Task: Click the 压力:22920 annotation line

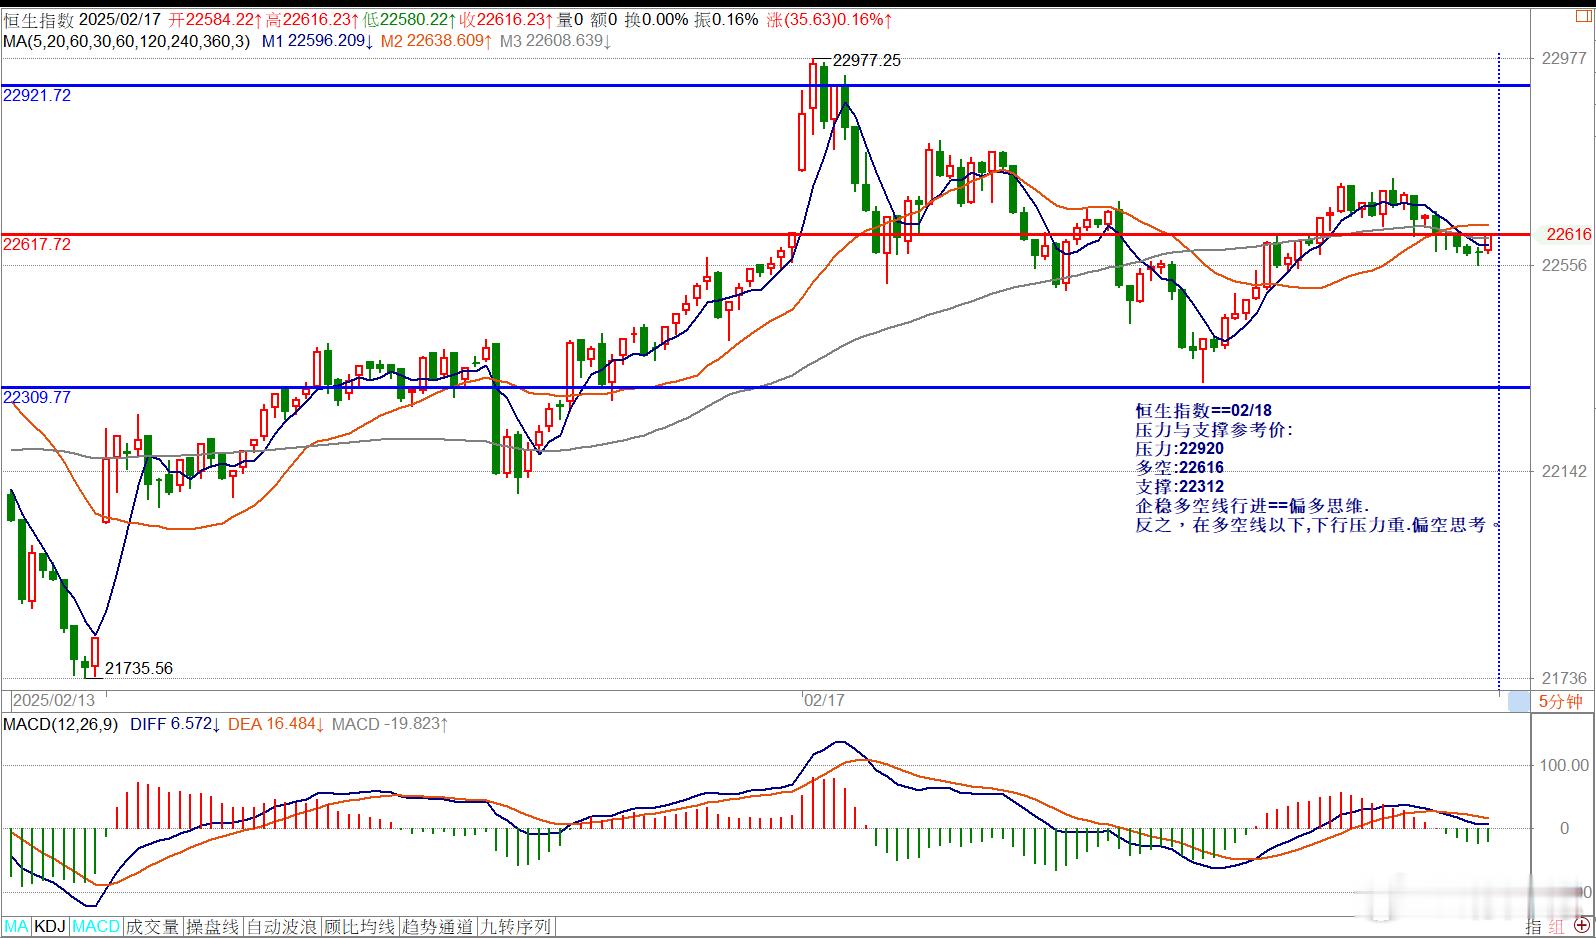Action: point(1179,449)
